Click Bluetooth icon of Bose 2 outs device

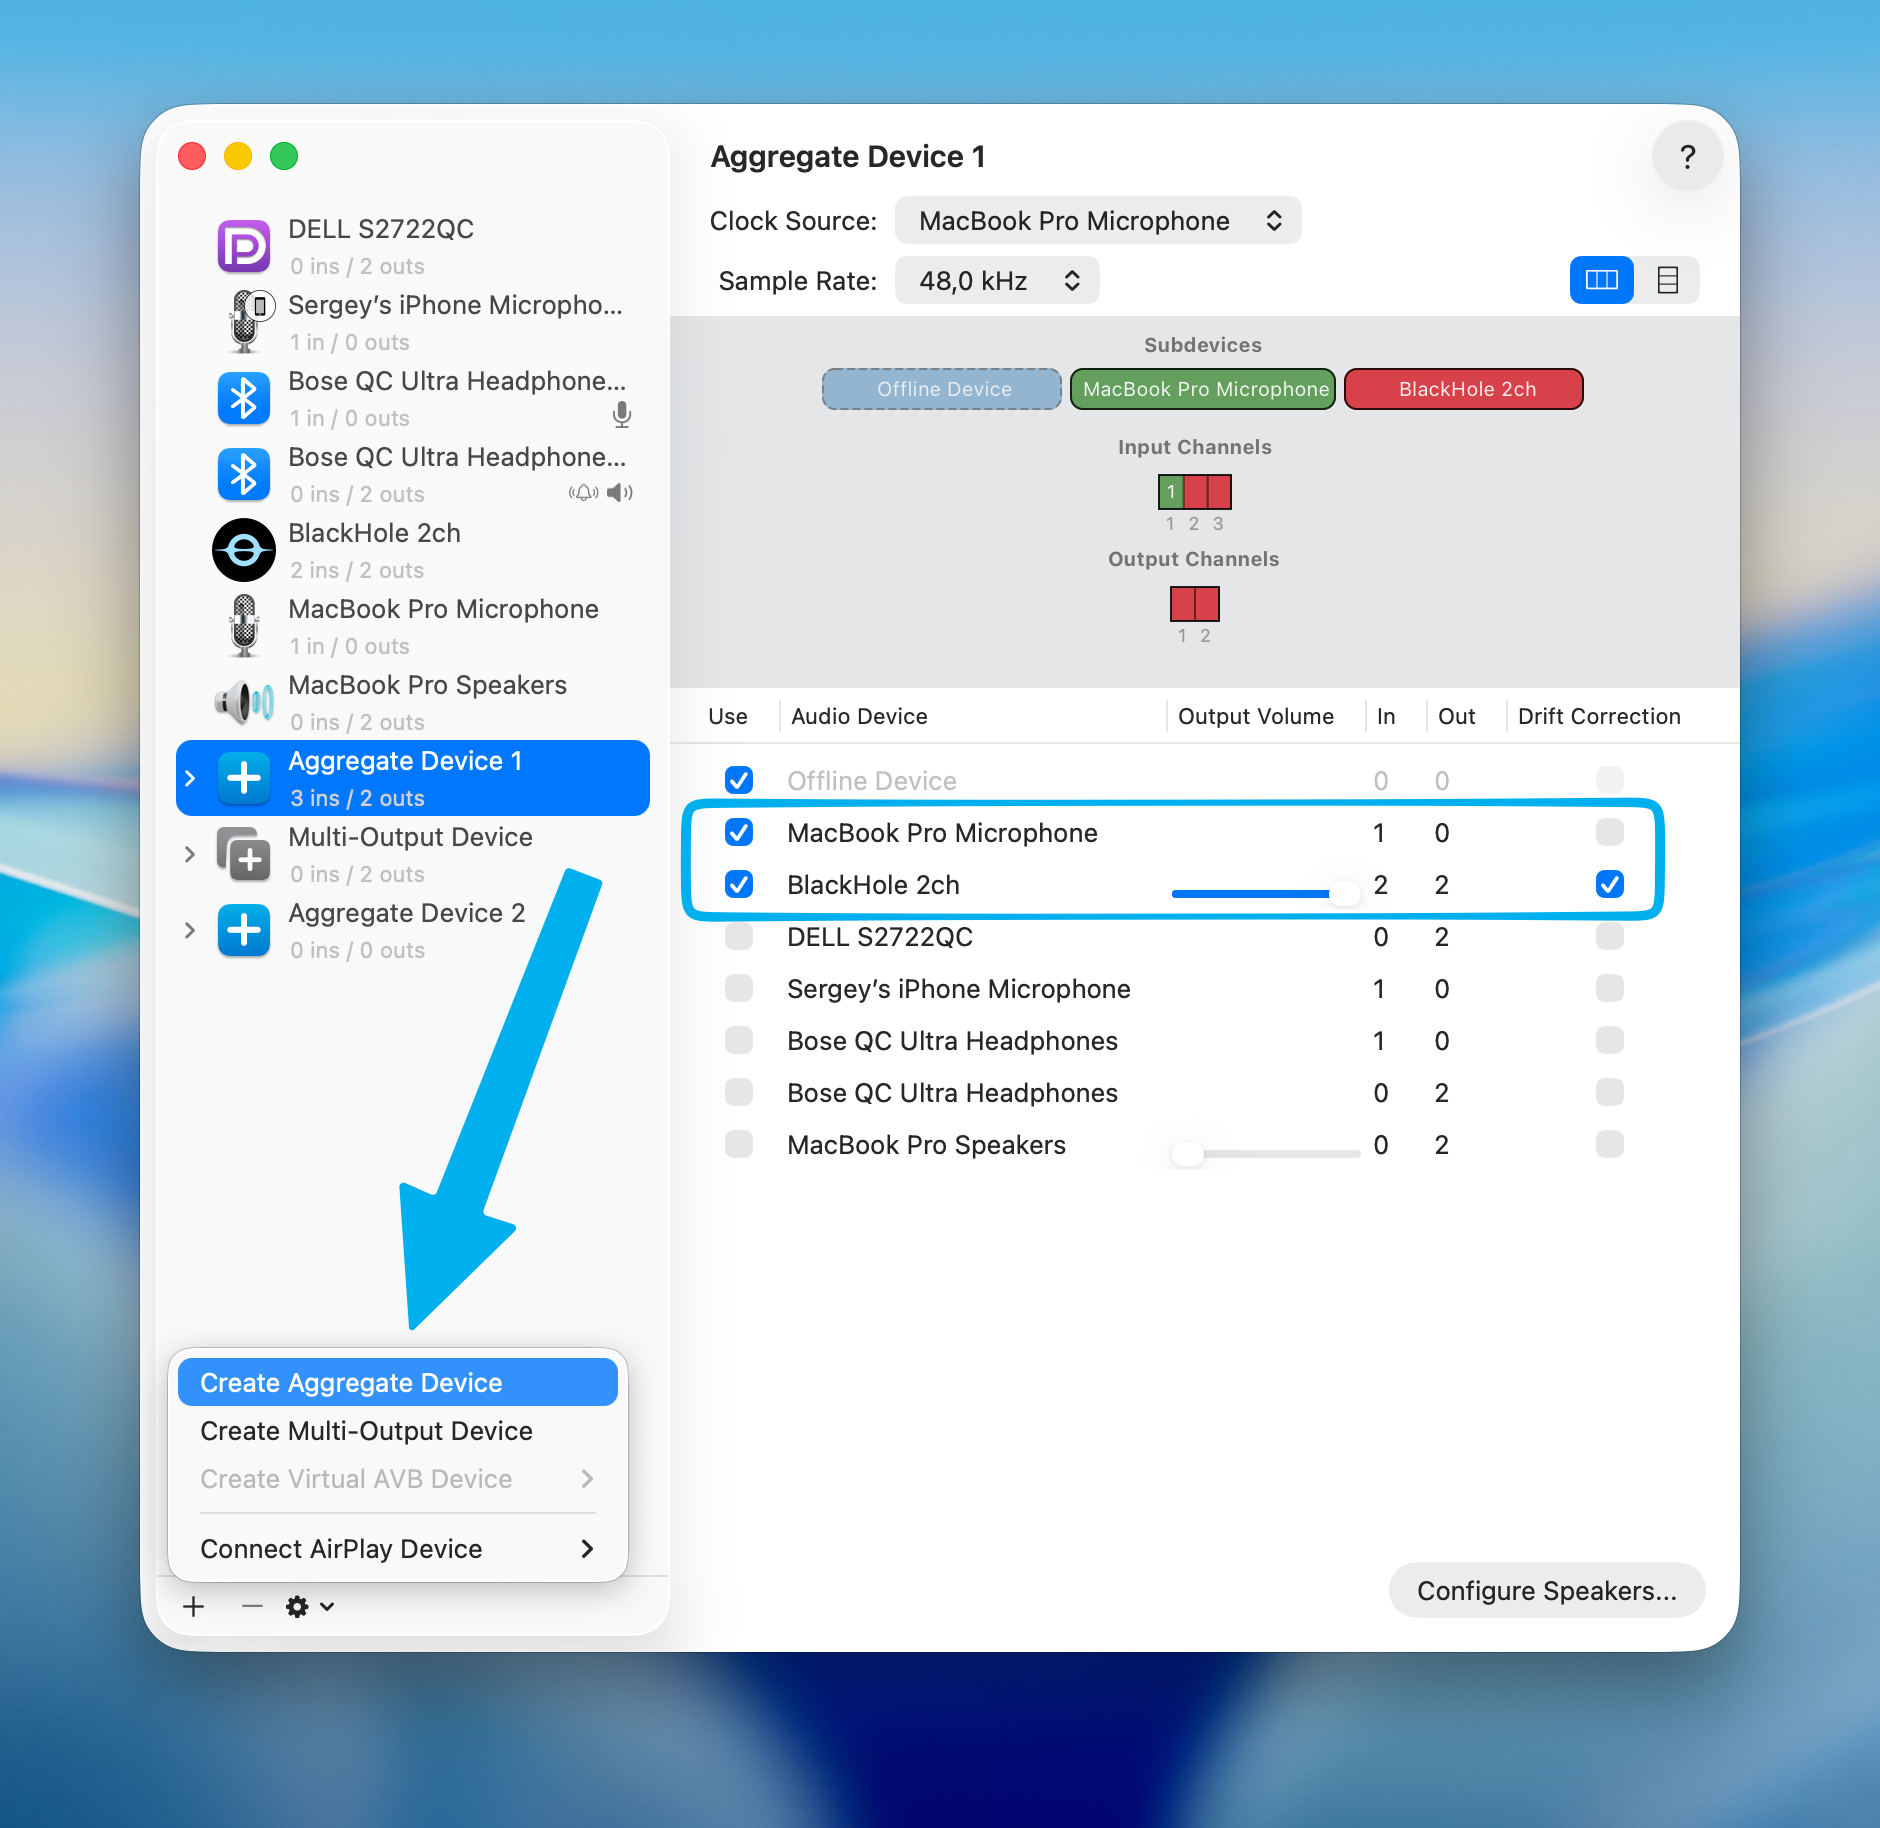pos(244,474)
